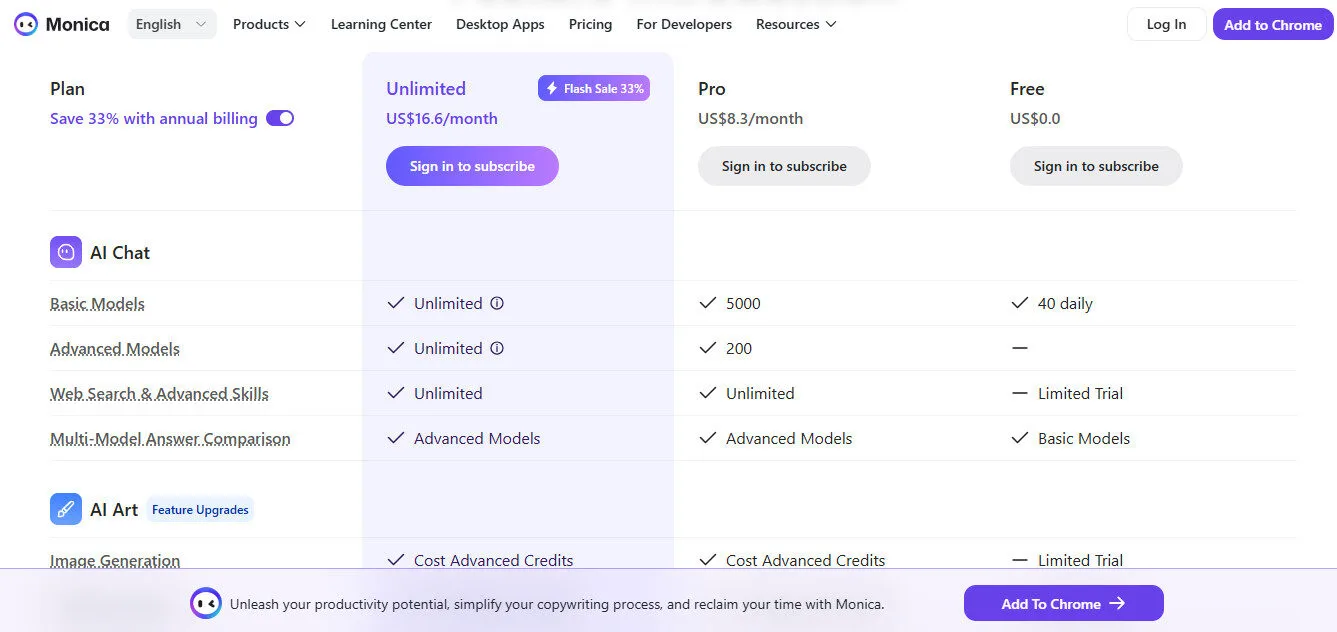This screenshot has width=1337, height=632.
Task: Expand the Resources dropdown menu
Action: coord(795,24)
